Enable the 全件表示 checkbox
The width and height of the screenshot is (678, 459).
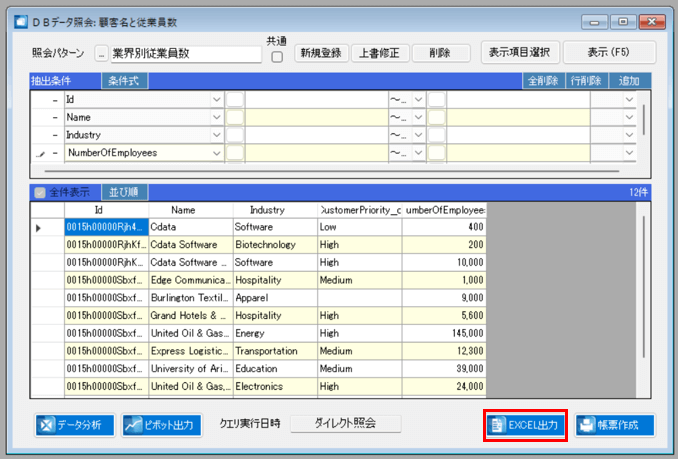[x=40, y=192]
